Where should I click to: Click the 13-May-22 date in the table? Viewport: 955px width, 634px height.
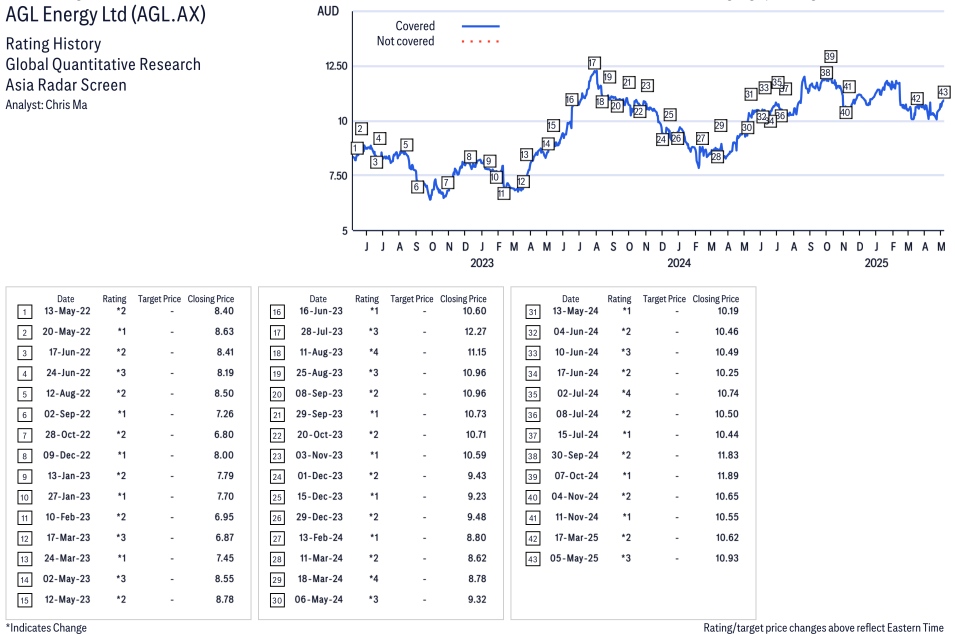[67, 311]
